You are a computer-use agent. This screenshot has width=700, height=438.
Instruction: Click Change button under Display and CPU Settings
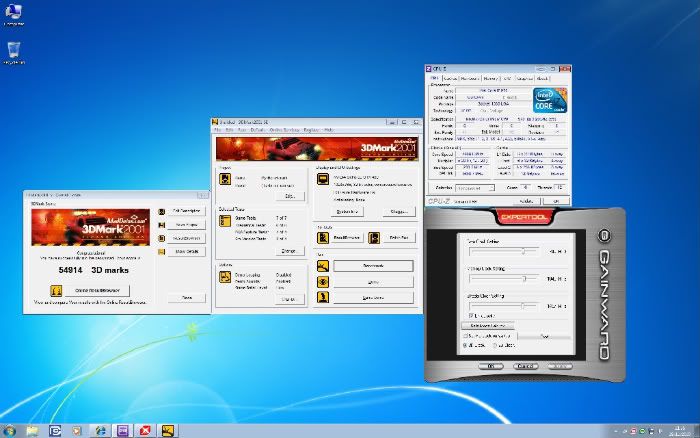399,212
